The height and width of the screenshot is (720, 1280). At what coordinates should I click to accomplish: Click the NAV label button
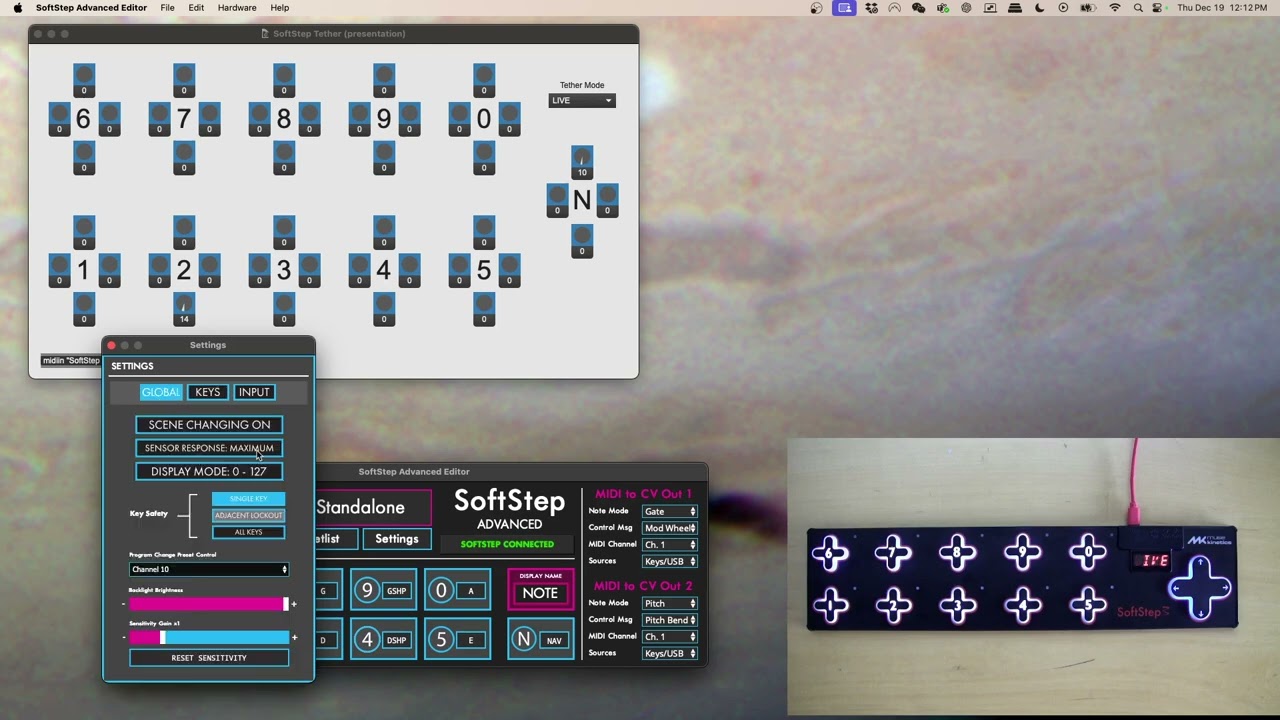(554, 641)
